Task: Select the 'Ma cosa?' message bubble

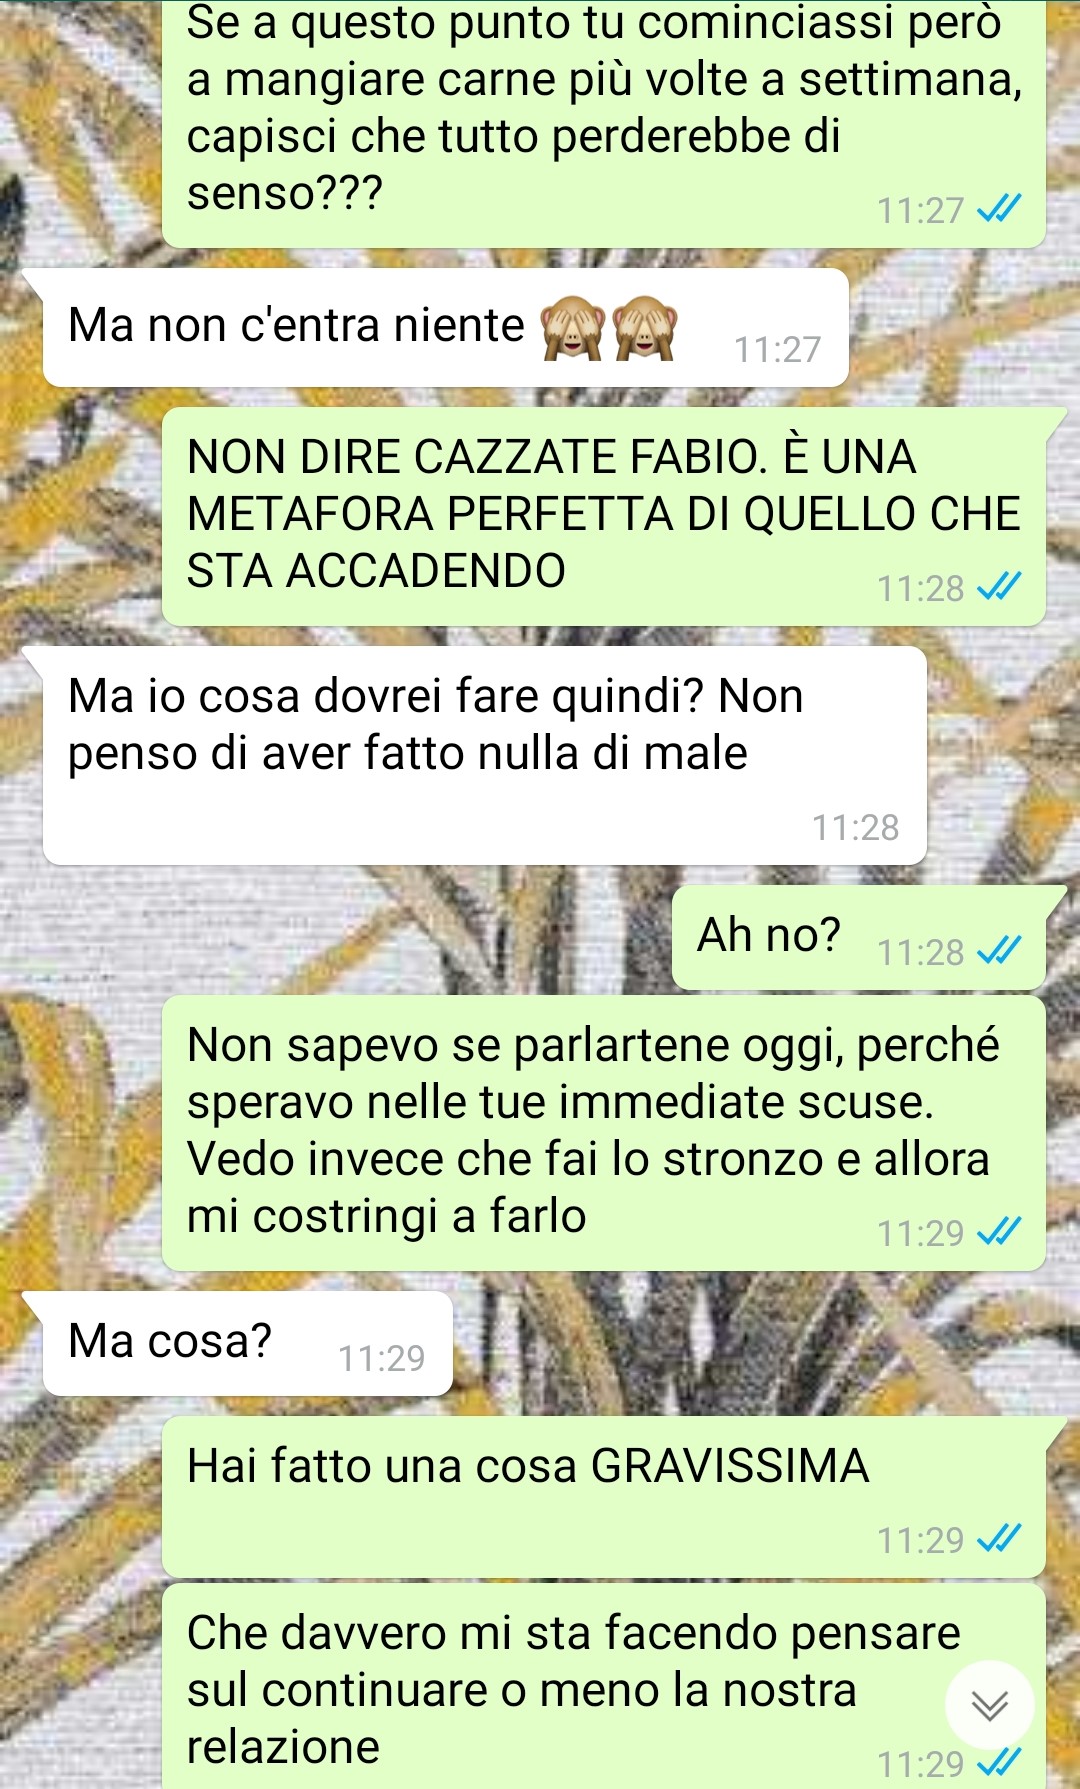Action: point(248,1343)
